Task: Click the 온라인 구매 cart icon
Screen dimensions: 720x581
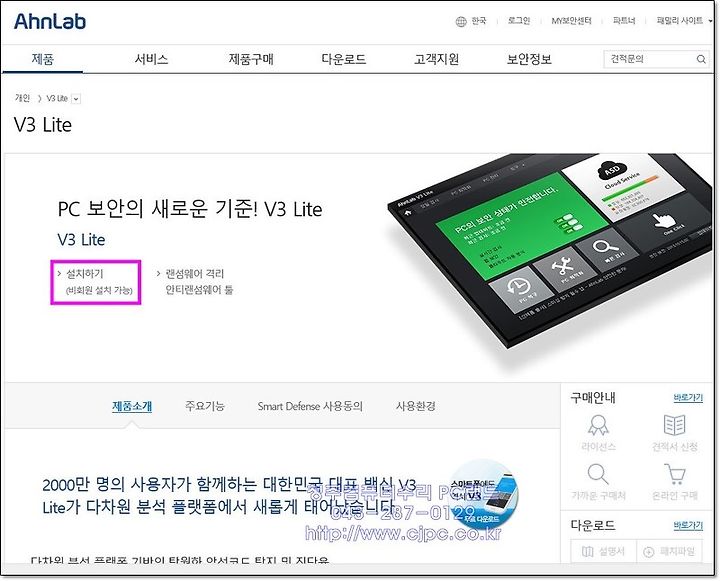Action: [675, 474]
